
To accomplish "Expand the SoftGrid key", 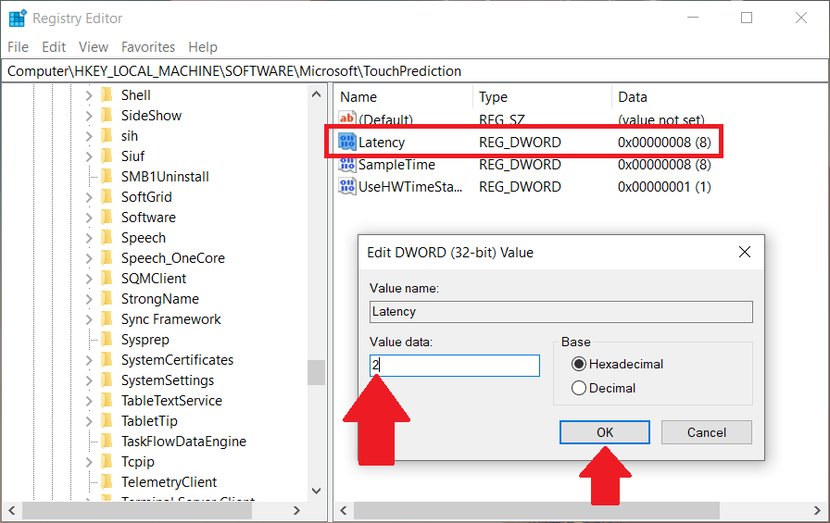I will click(x=89, y=197).
